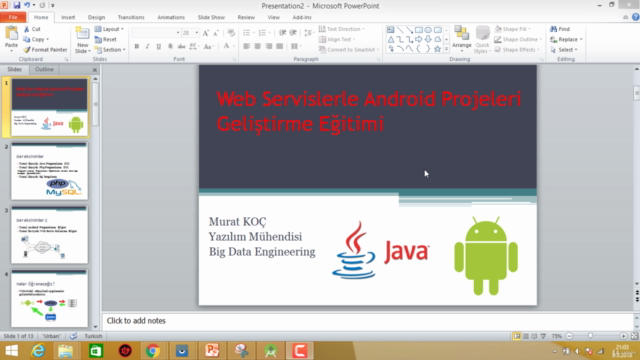Close the slides thumbnail pane
The height and width of the screenshot is (360, 640).
pos(94,70)
